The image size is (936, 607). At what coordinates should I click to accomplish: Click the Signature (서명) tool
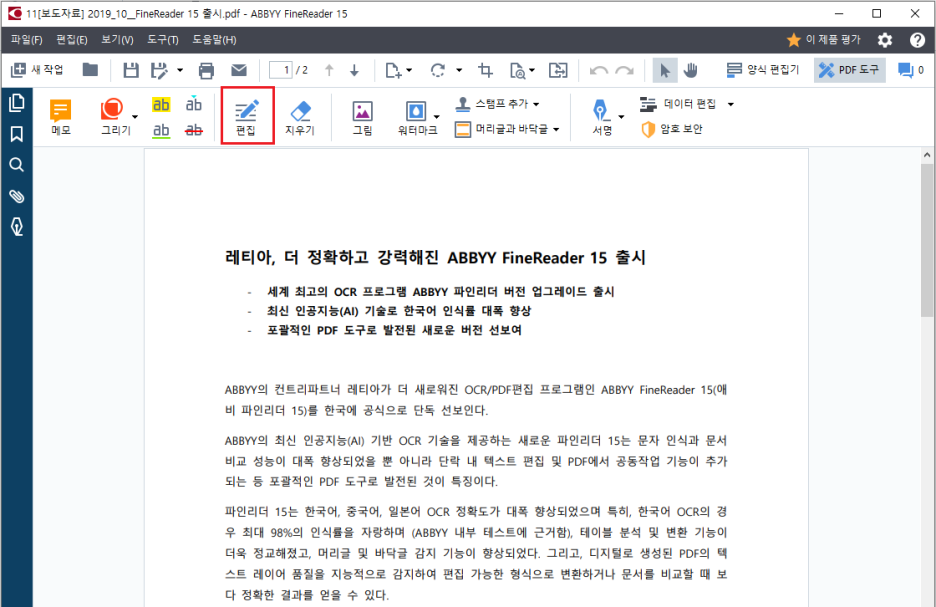[x=601, y=118]
